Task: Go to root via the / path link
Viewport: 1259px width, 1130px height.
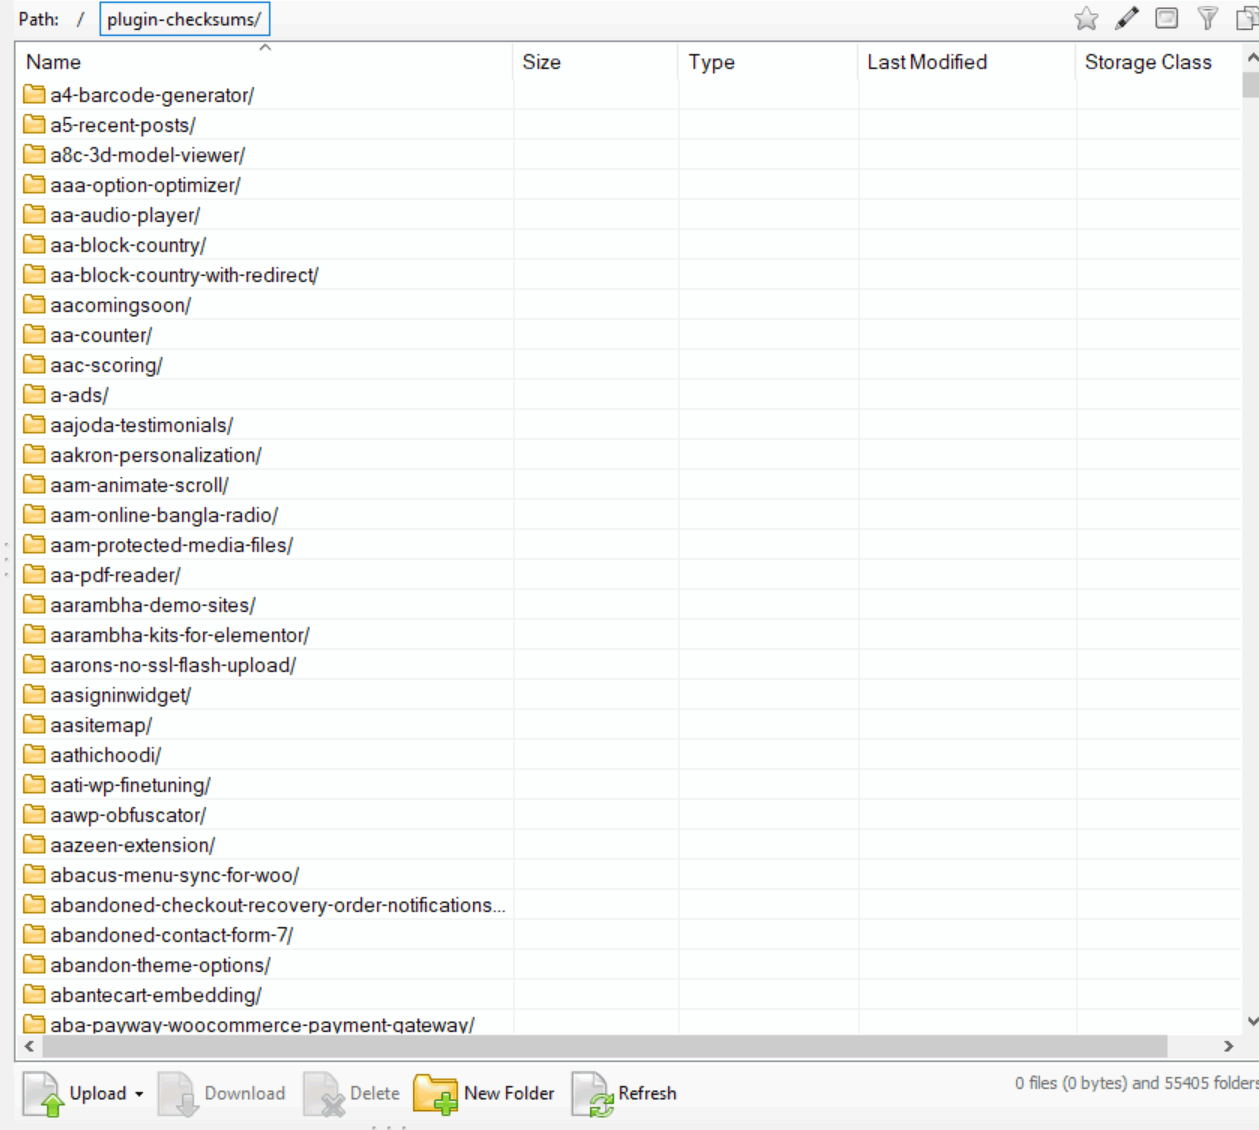Action: [80, 19]
